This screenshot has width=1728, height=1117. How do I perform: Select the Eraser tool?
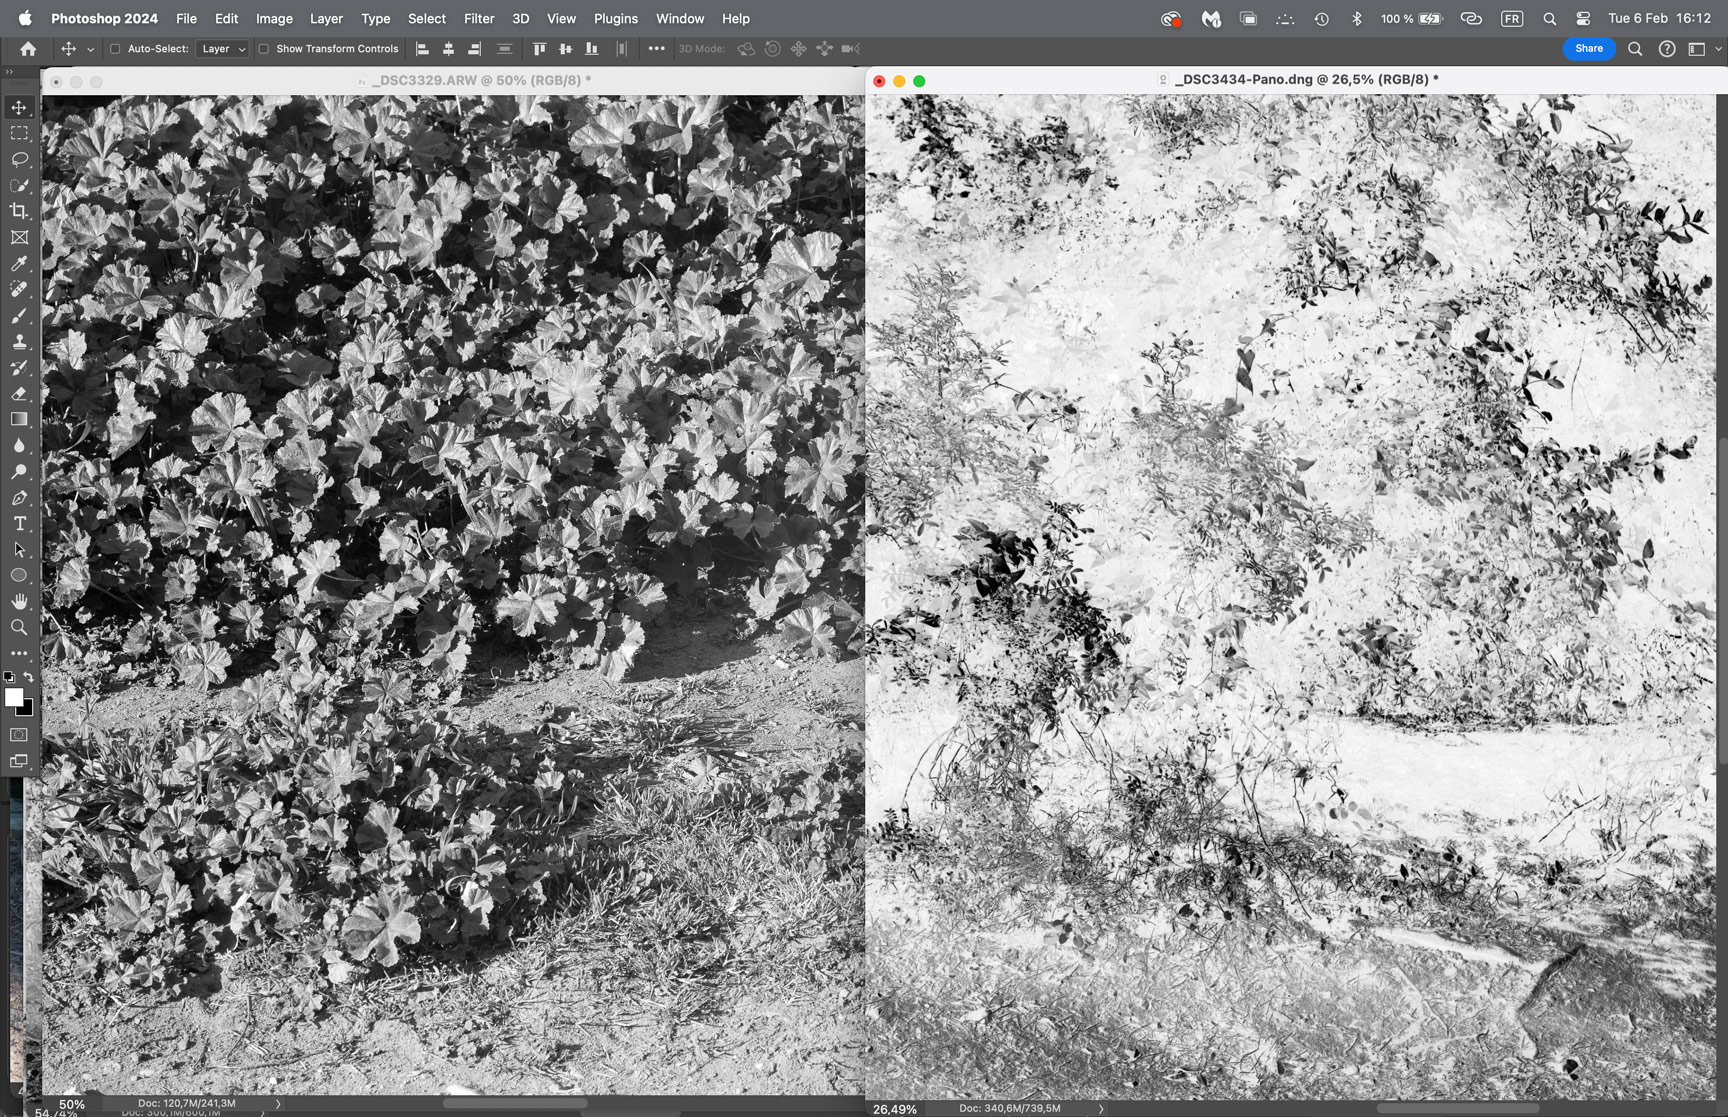[19, 393]
